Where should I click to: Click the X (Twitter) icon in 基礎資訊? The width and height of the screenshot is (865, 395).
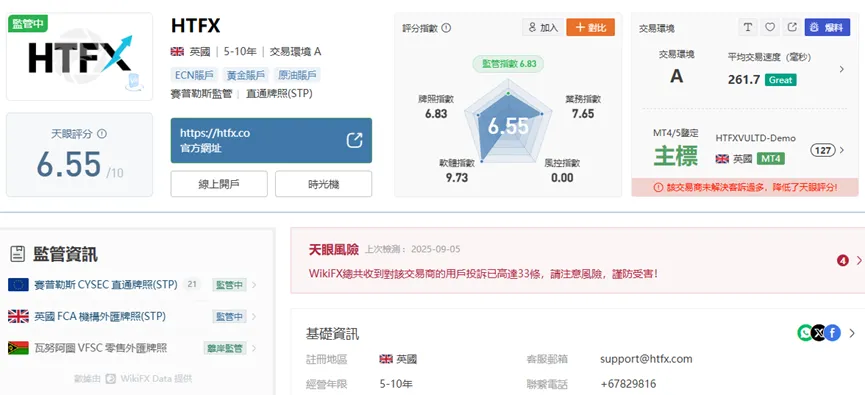(x=819, y=333)
